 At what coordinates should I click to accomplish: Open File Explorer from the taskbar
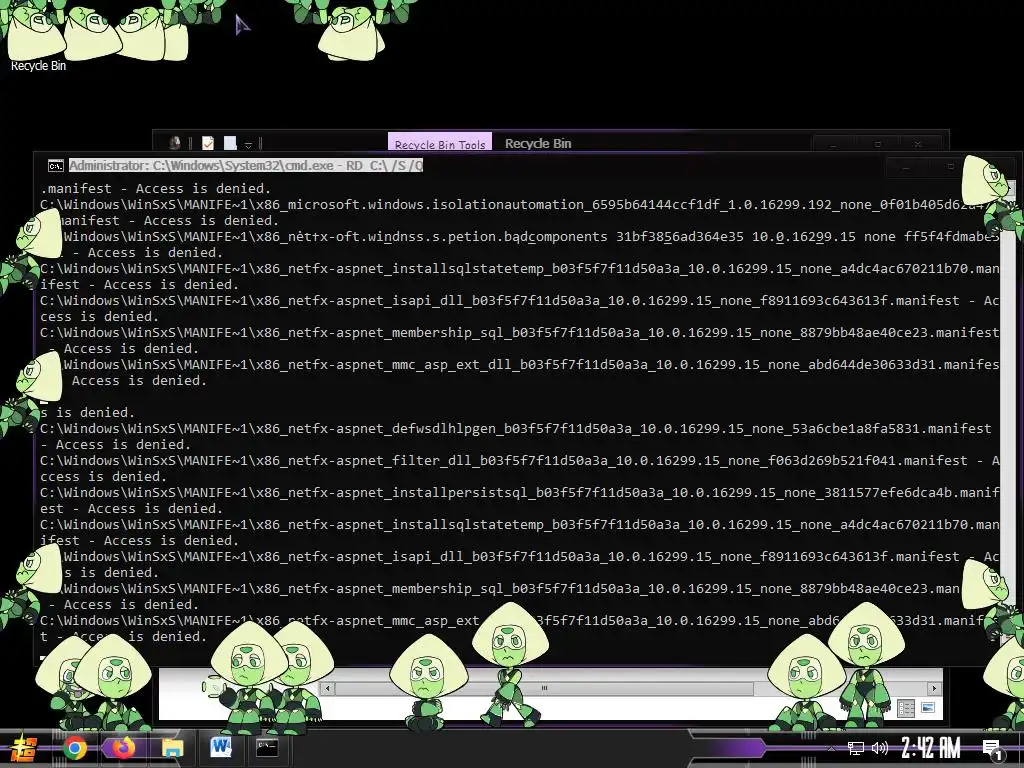(173, 748)
